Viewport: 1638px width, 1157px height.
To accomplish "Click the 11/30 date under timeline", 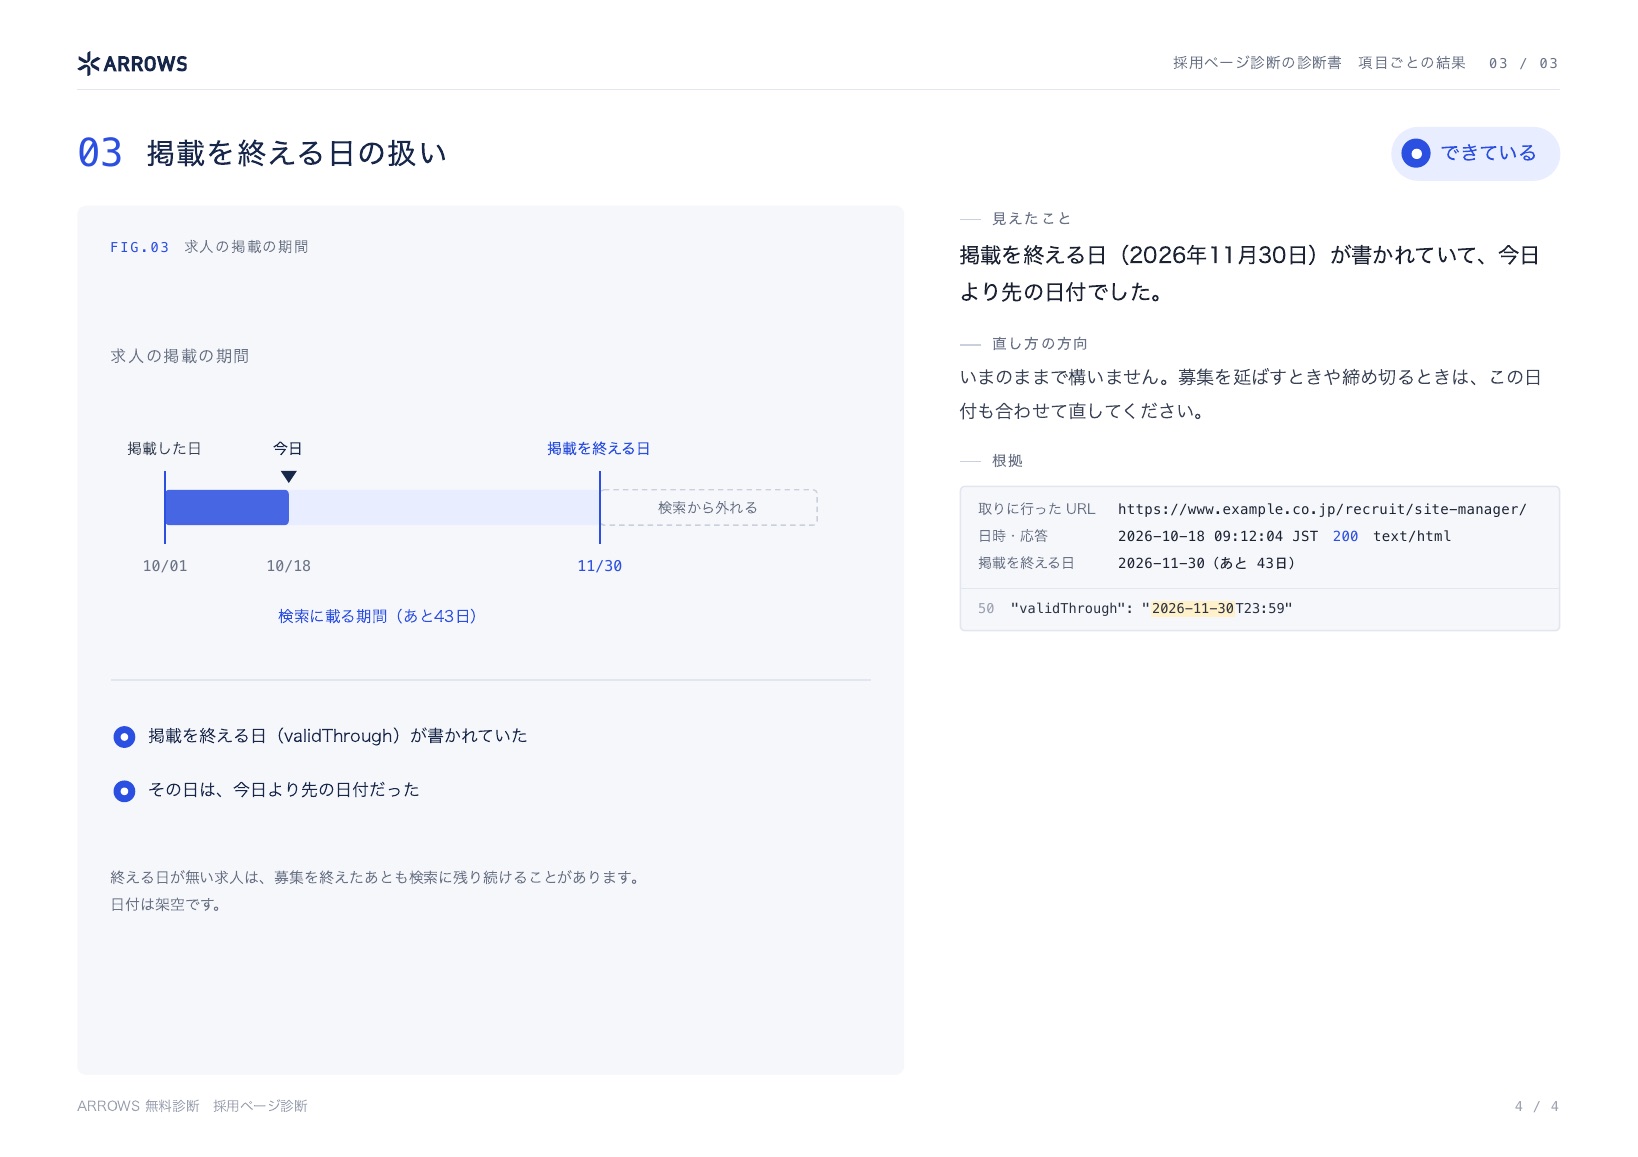I will click(600, 566).
